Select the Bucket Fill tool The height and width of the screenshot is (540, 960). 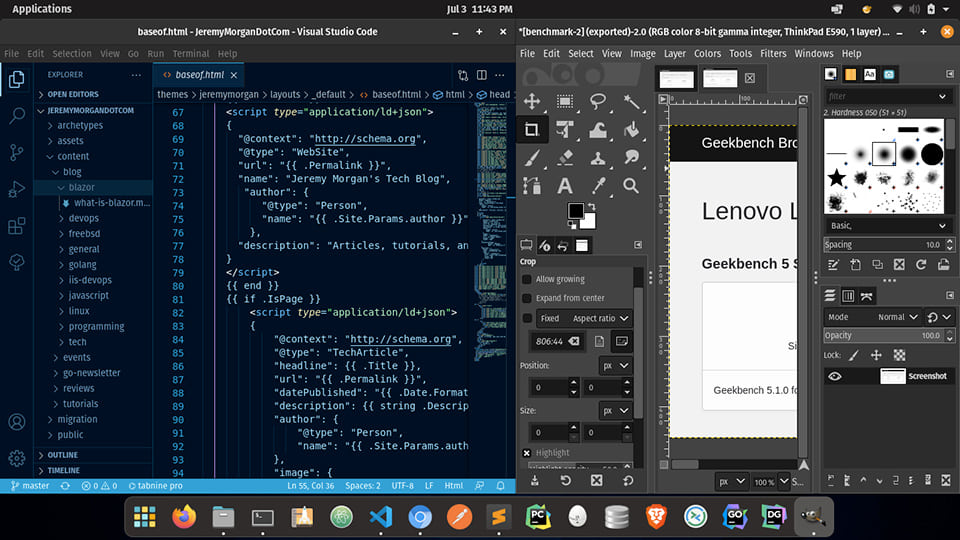[x=631, y=130]
